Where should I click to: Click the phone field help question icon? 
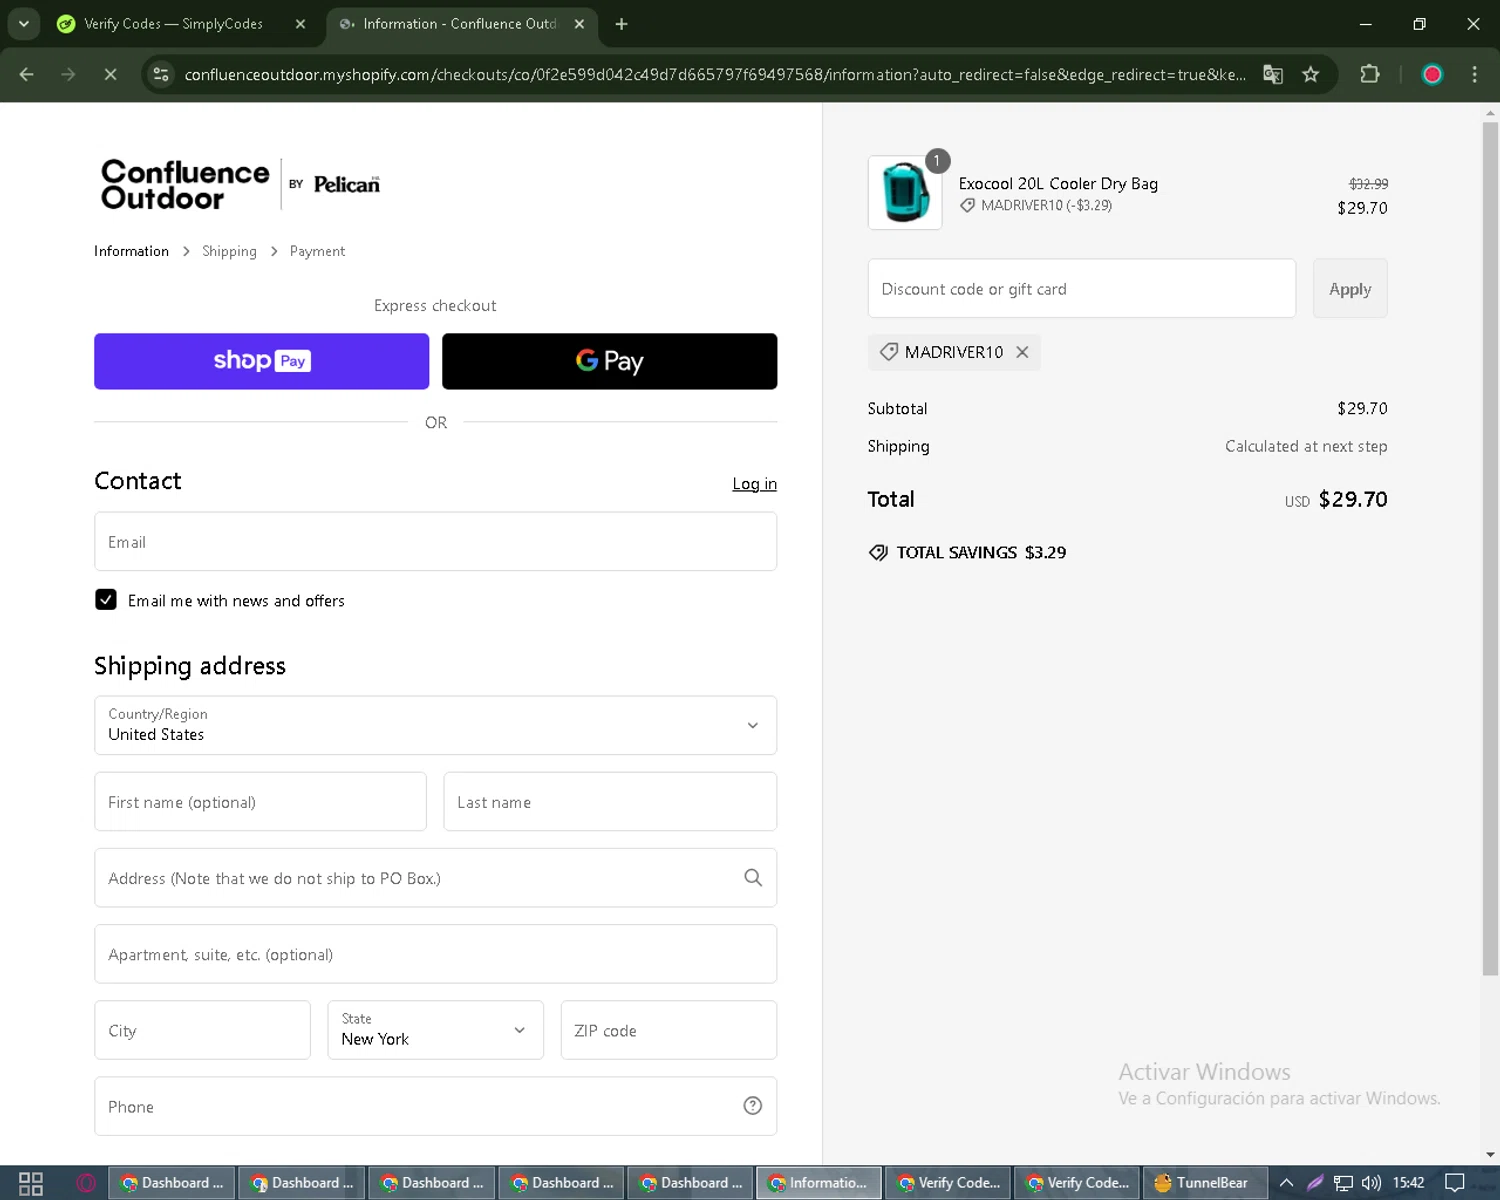tap(753, 1106)
